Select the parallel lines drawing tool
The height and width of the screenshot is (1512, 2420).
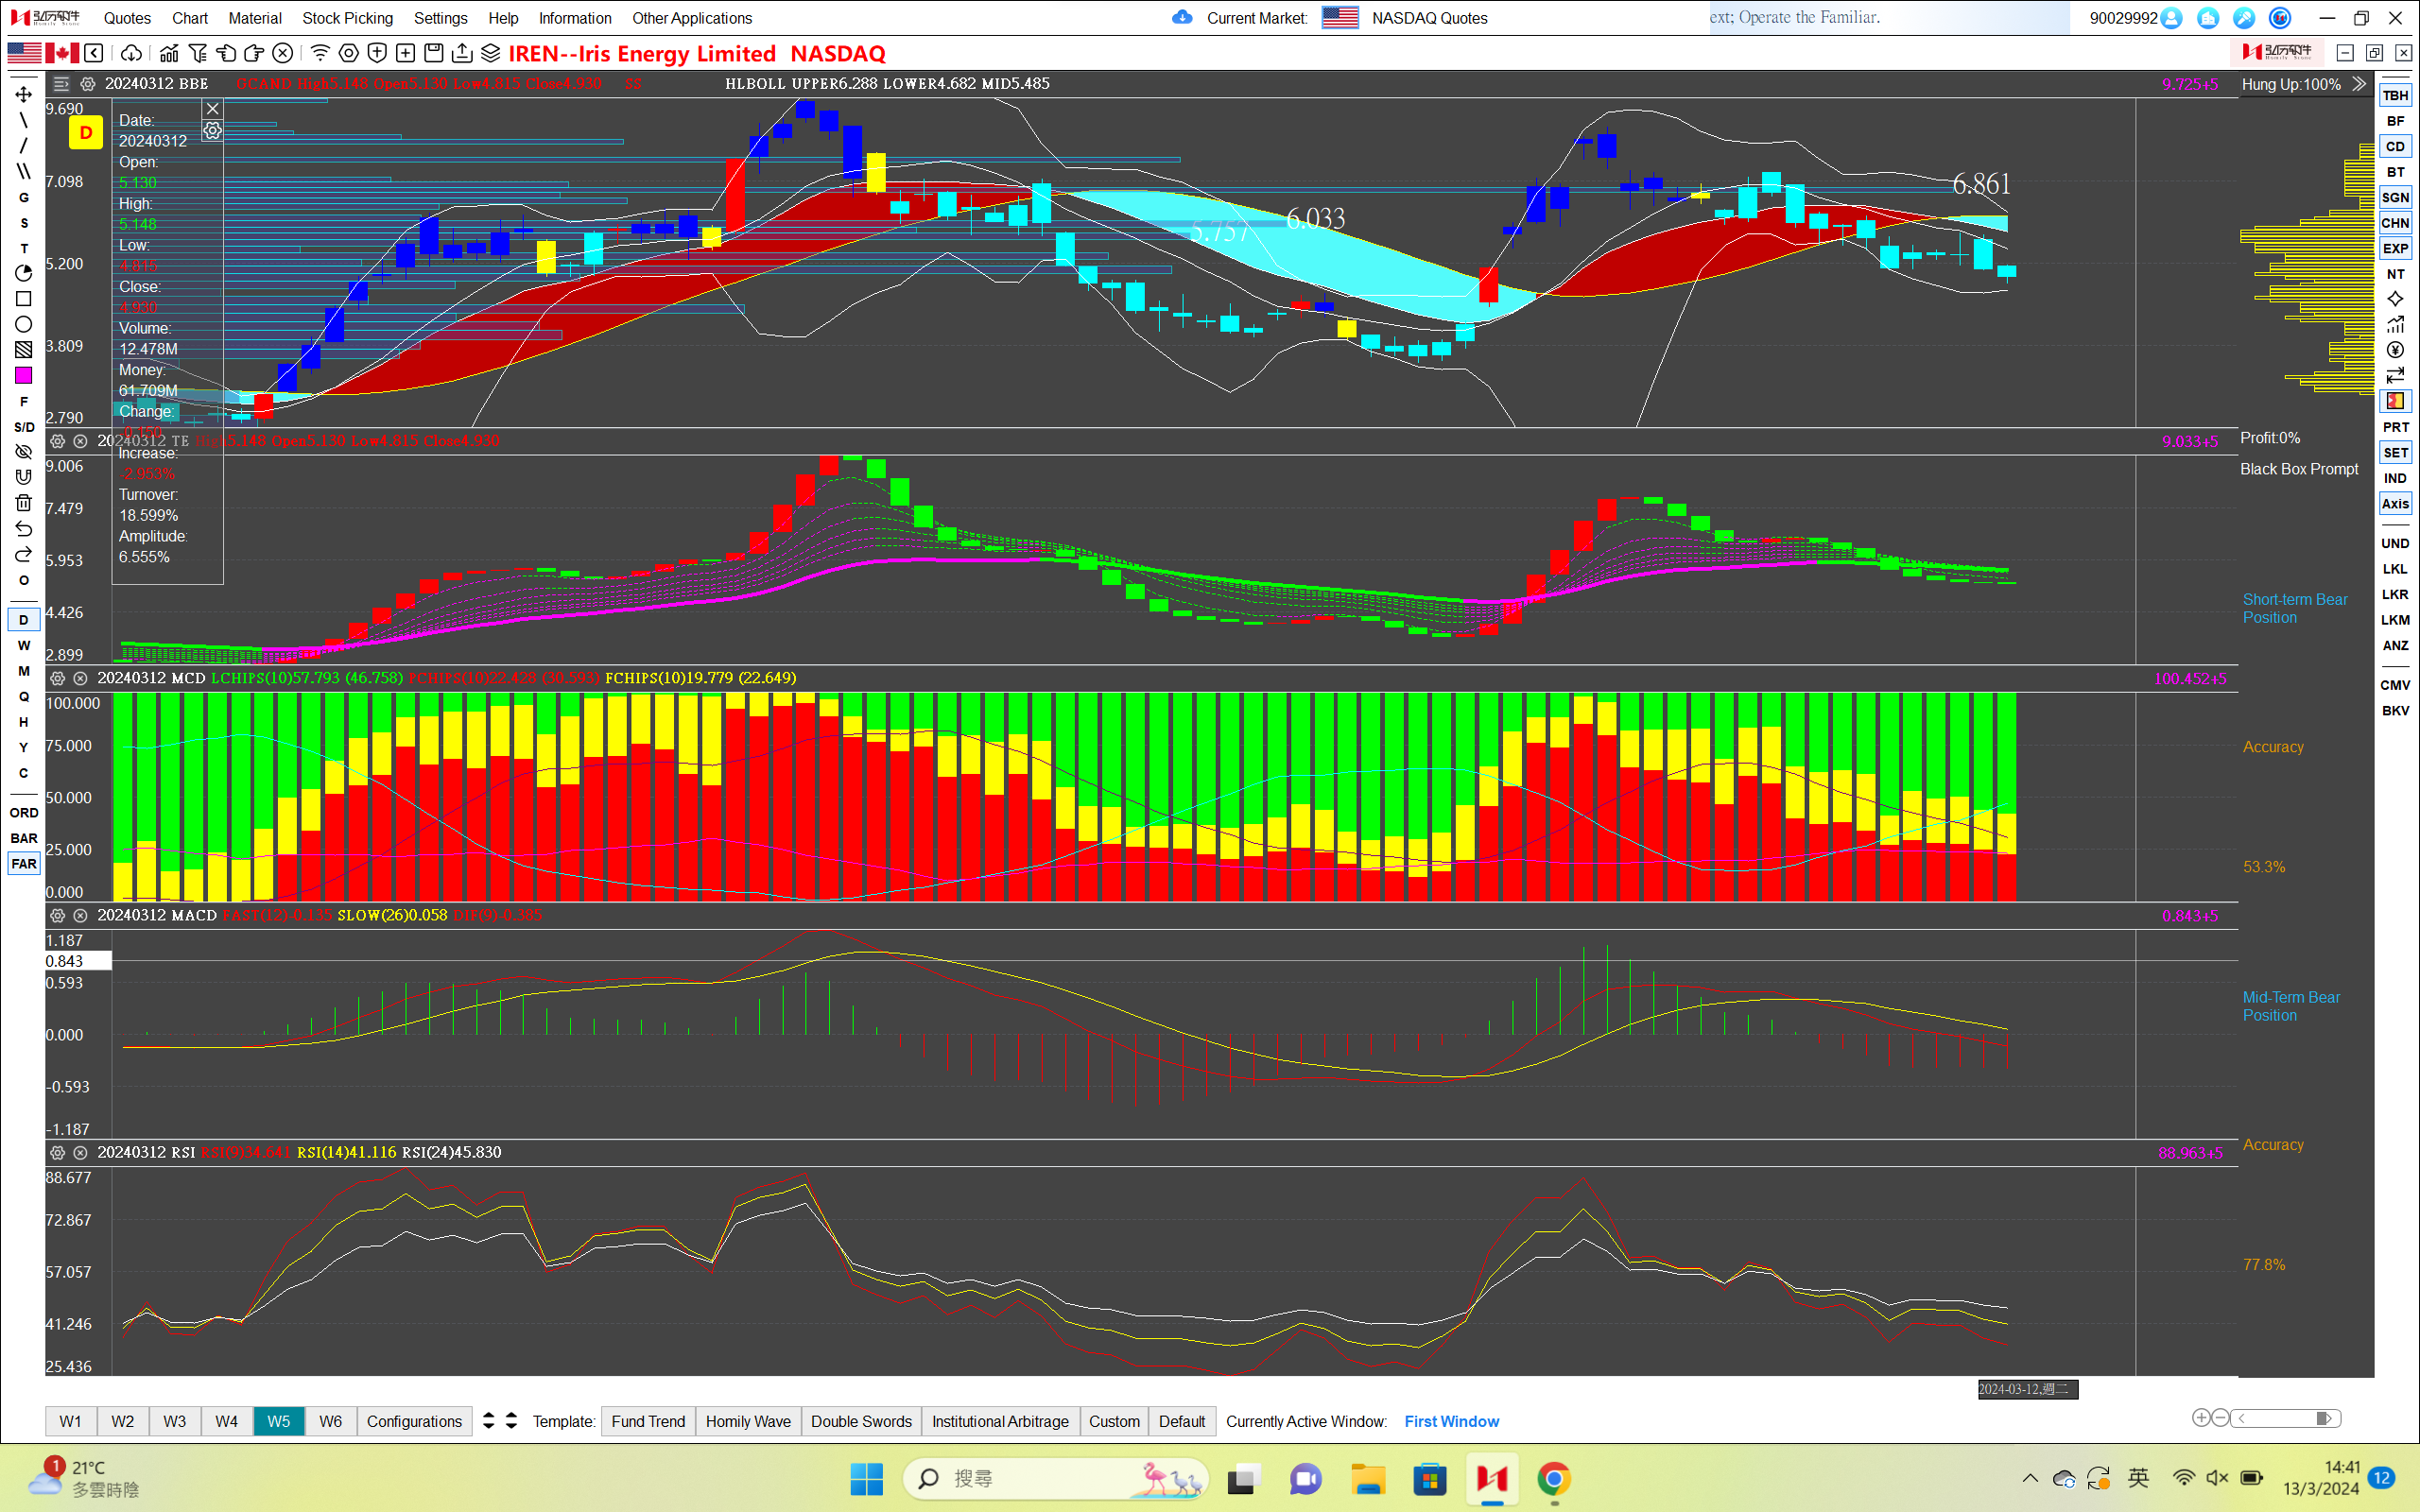click(24, 171)
